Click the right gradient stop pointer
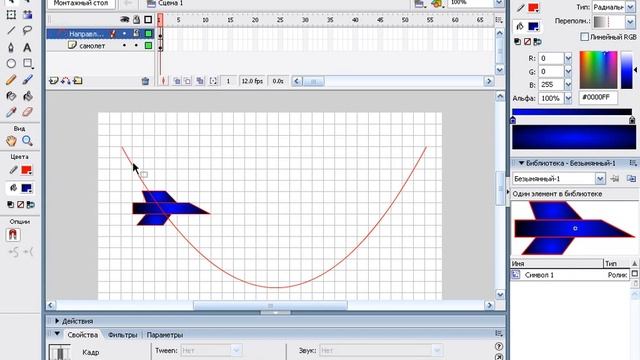 point(632,120)
